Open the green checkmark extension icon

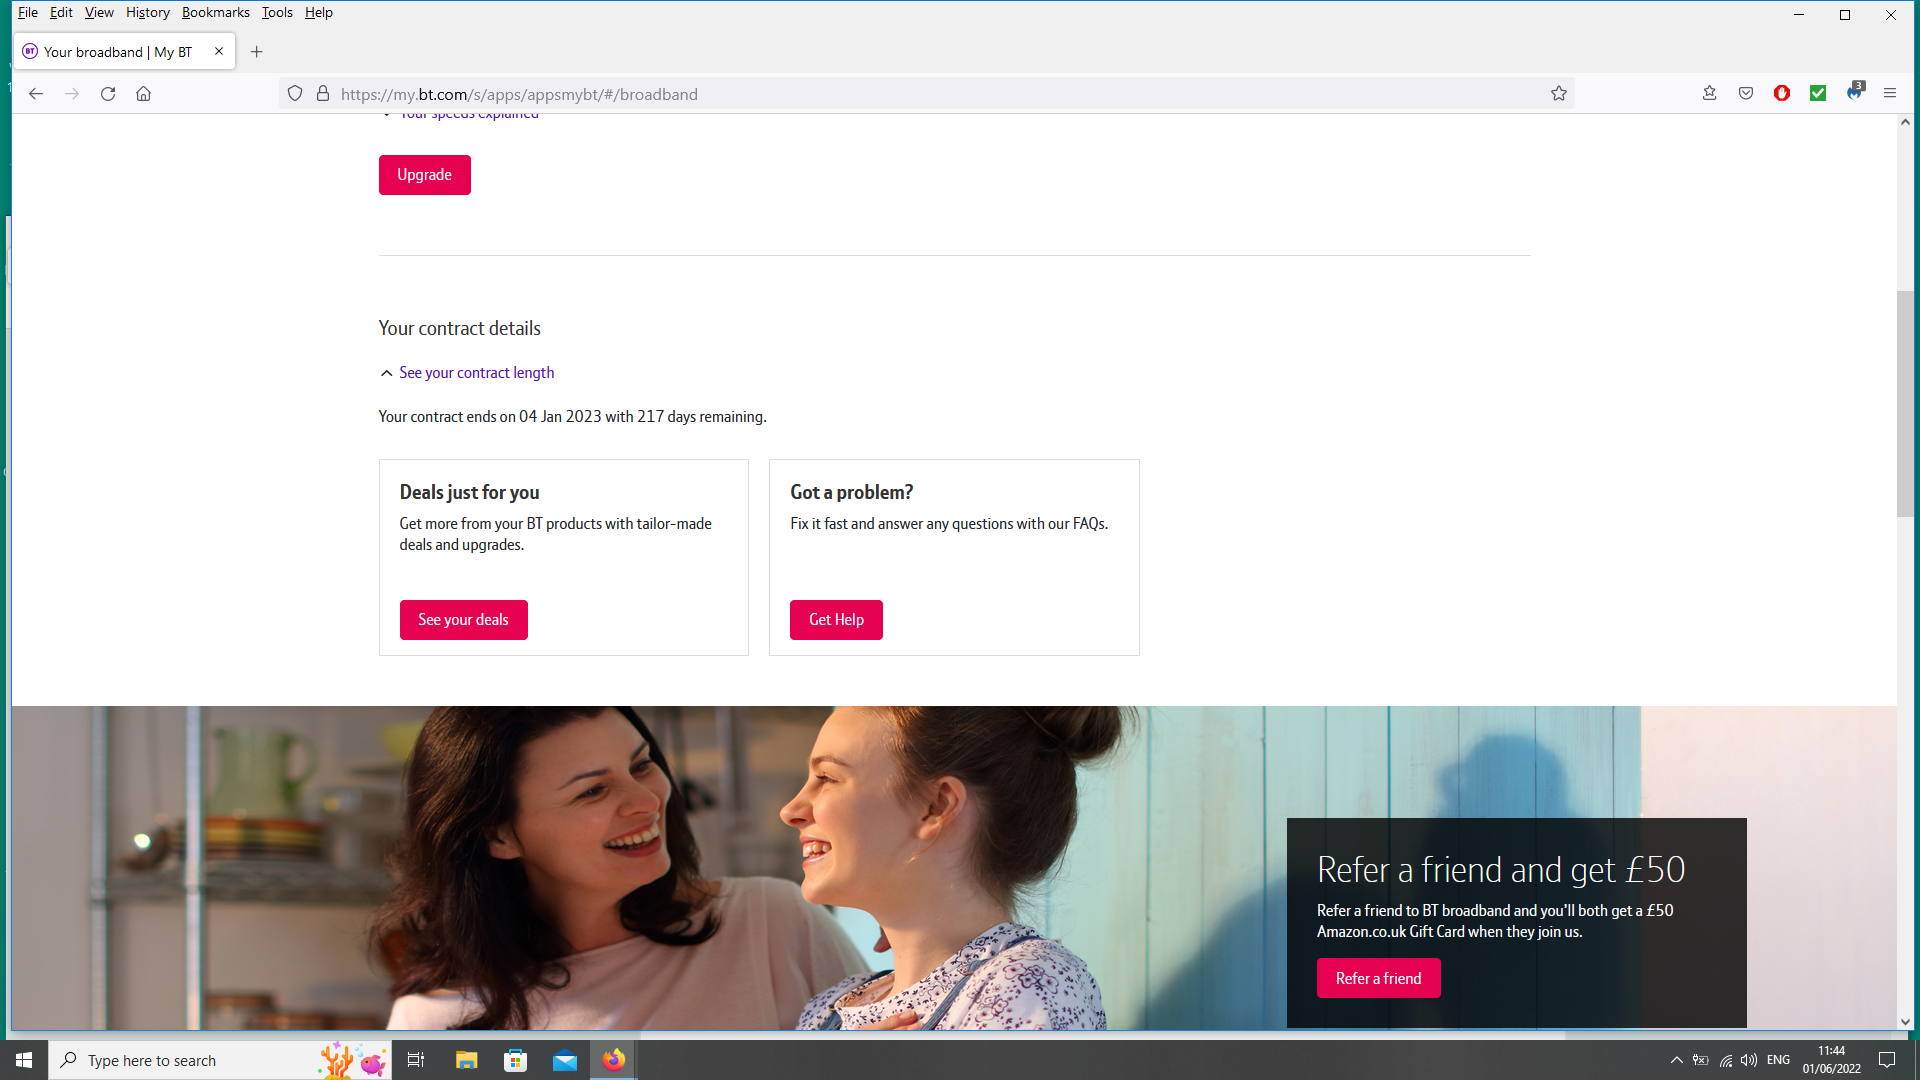click(x=1818, y=93)
